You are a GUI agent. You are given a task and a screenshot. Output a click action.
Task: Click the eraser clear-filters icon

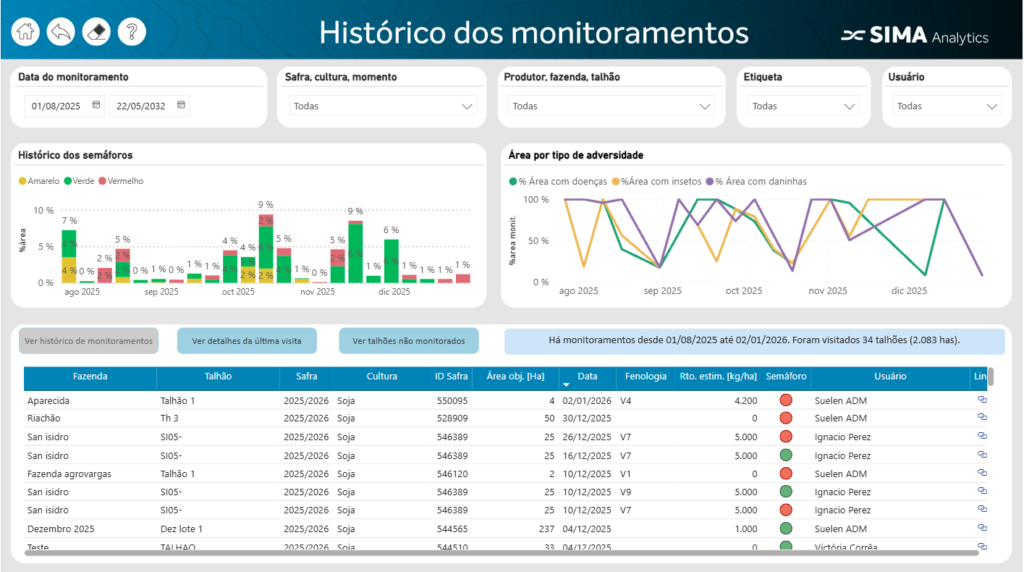(x=96, y=32)
